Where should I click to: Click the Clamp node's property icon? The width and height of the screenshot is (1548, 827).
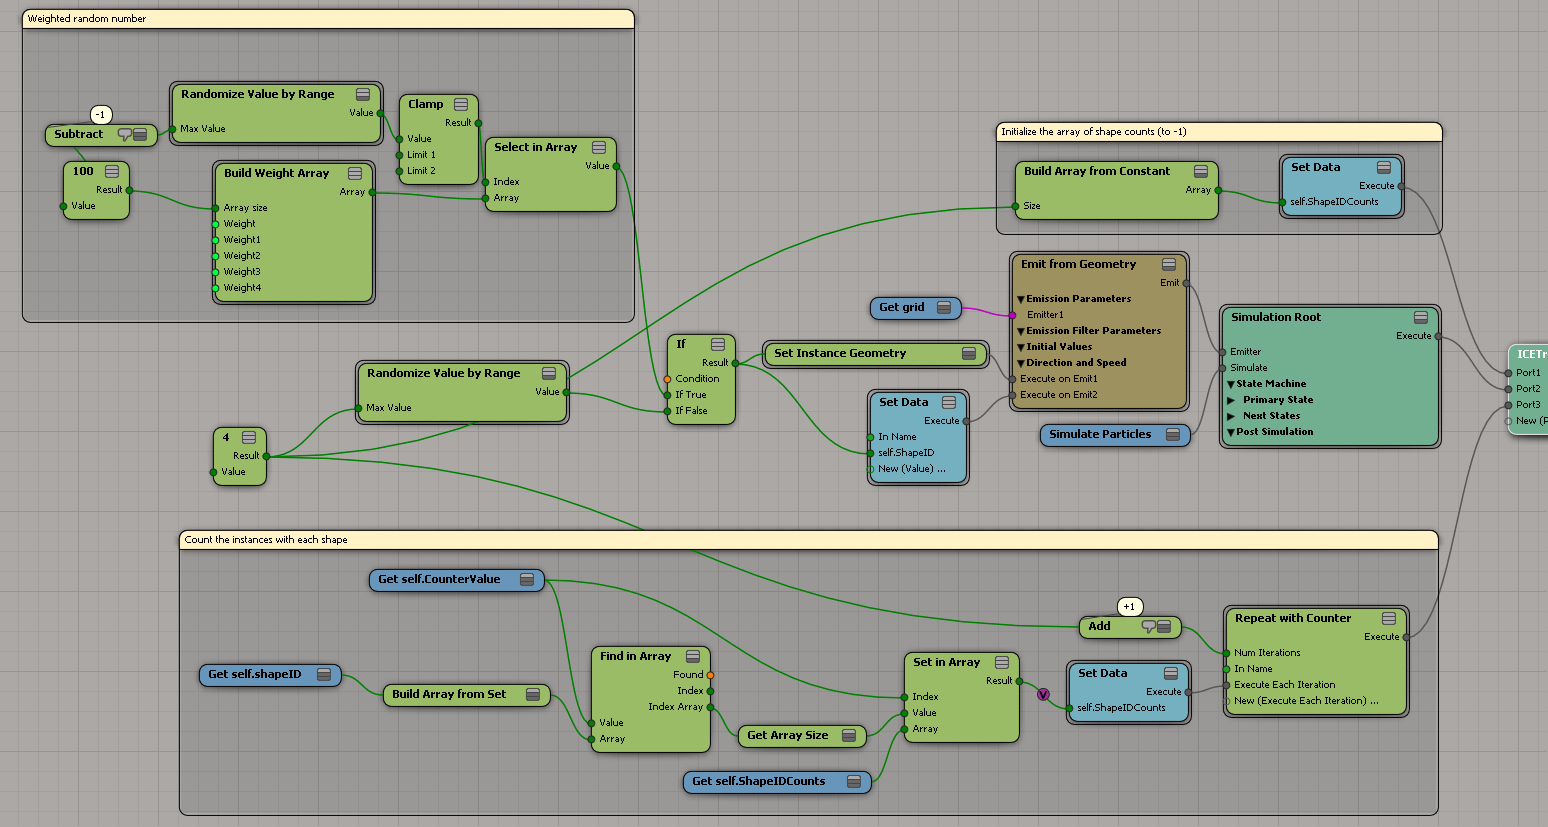[461, 104]
